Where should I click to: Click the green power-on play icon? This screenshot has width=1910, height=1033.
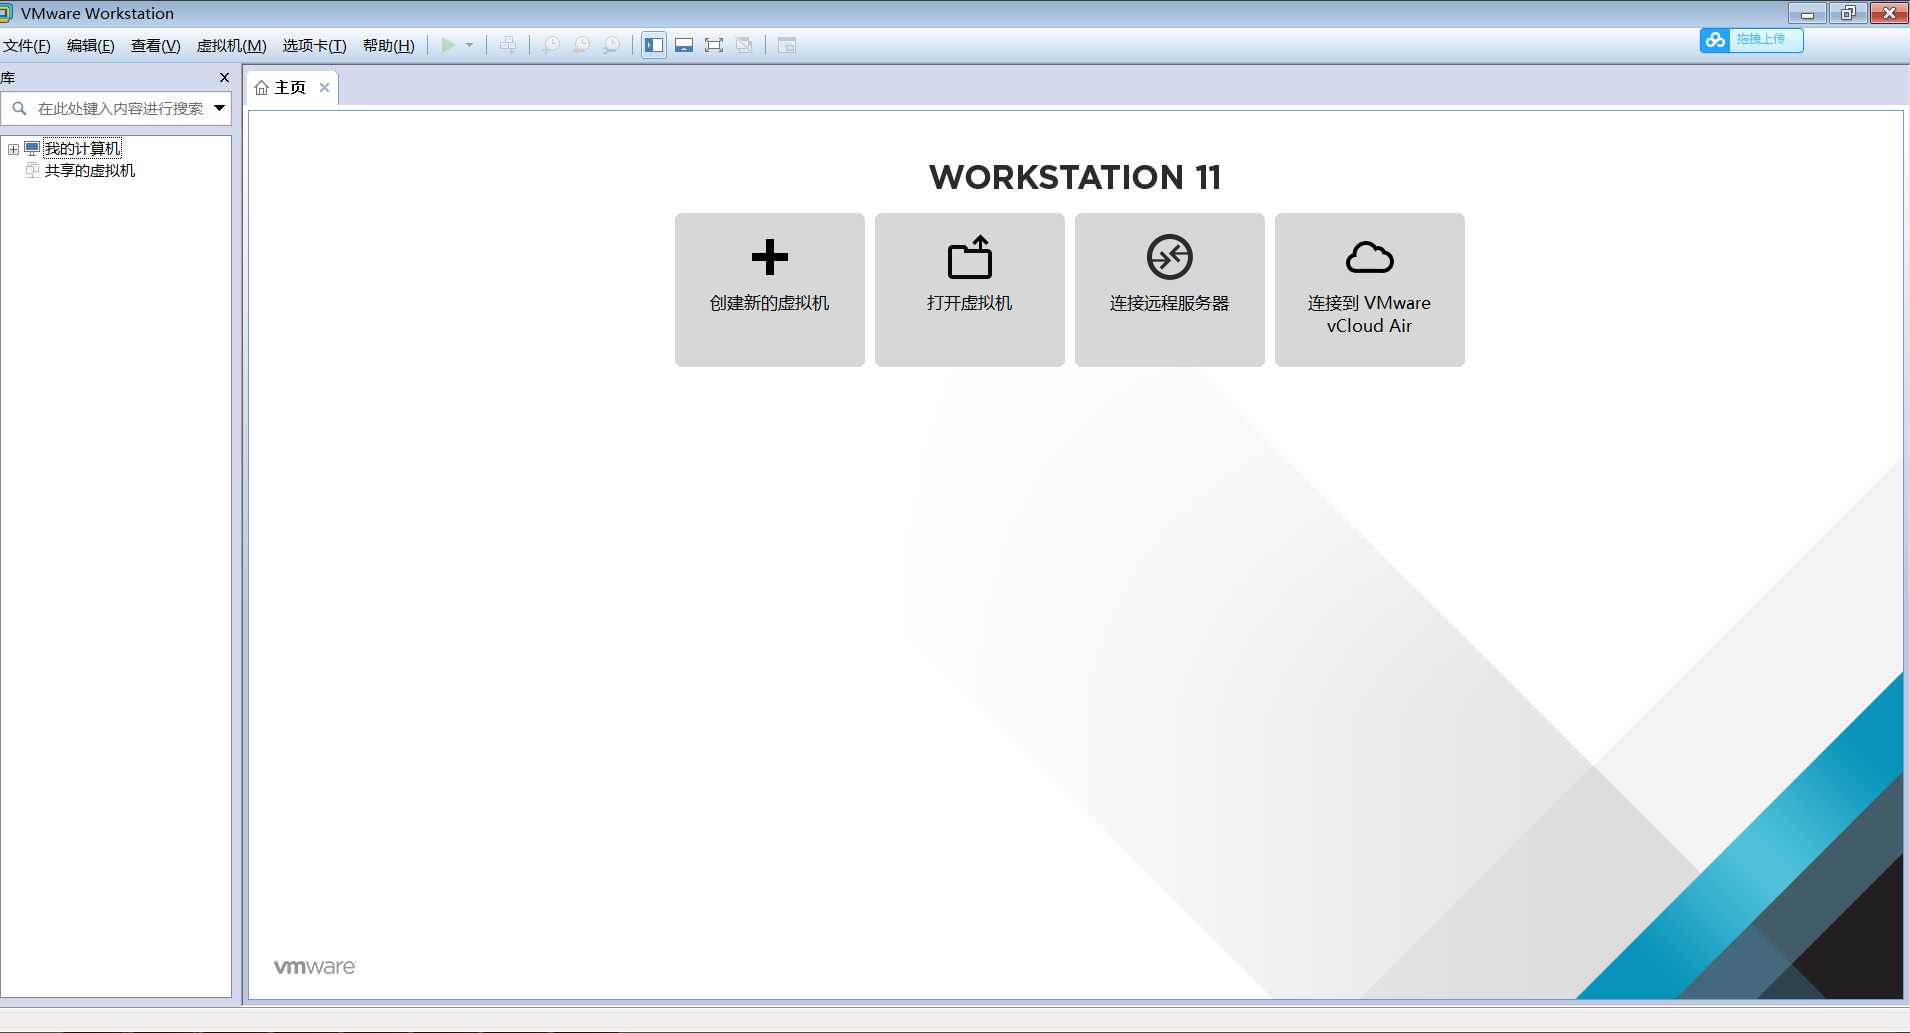448,45
